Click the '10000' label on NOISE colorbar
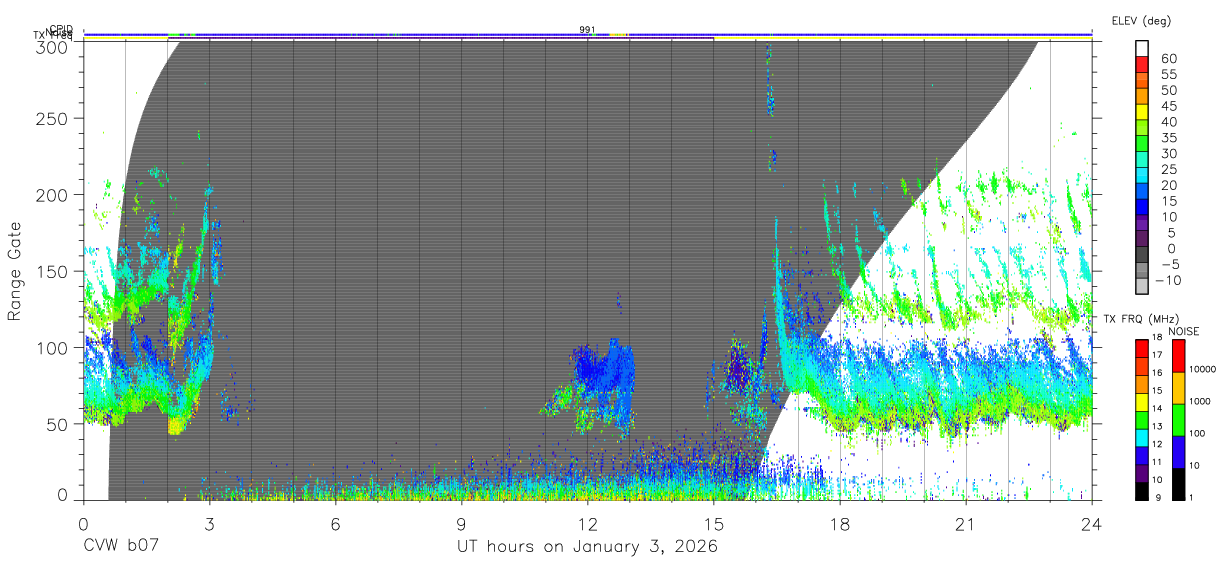 (1202, 369)
